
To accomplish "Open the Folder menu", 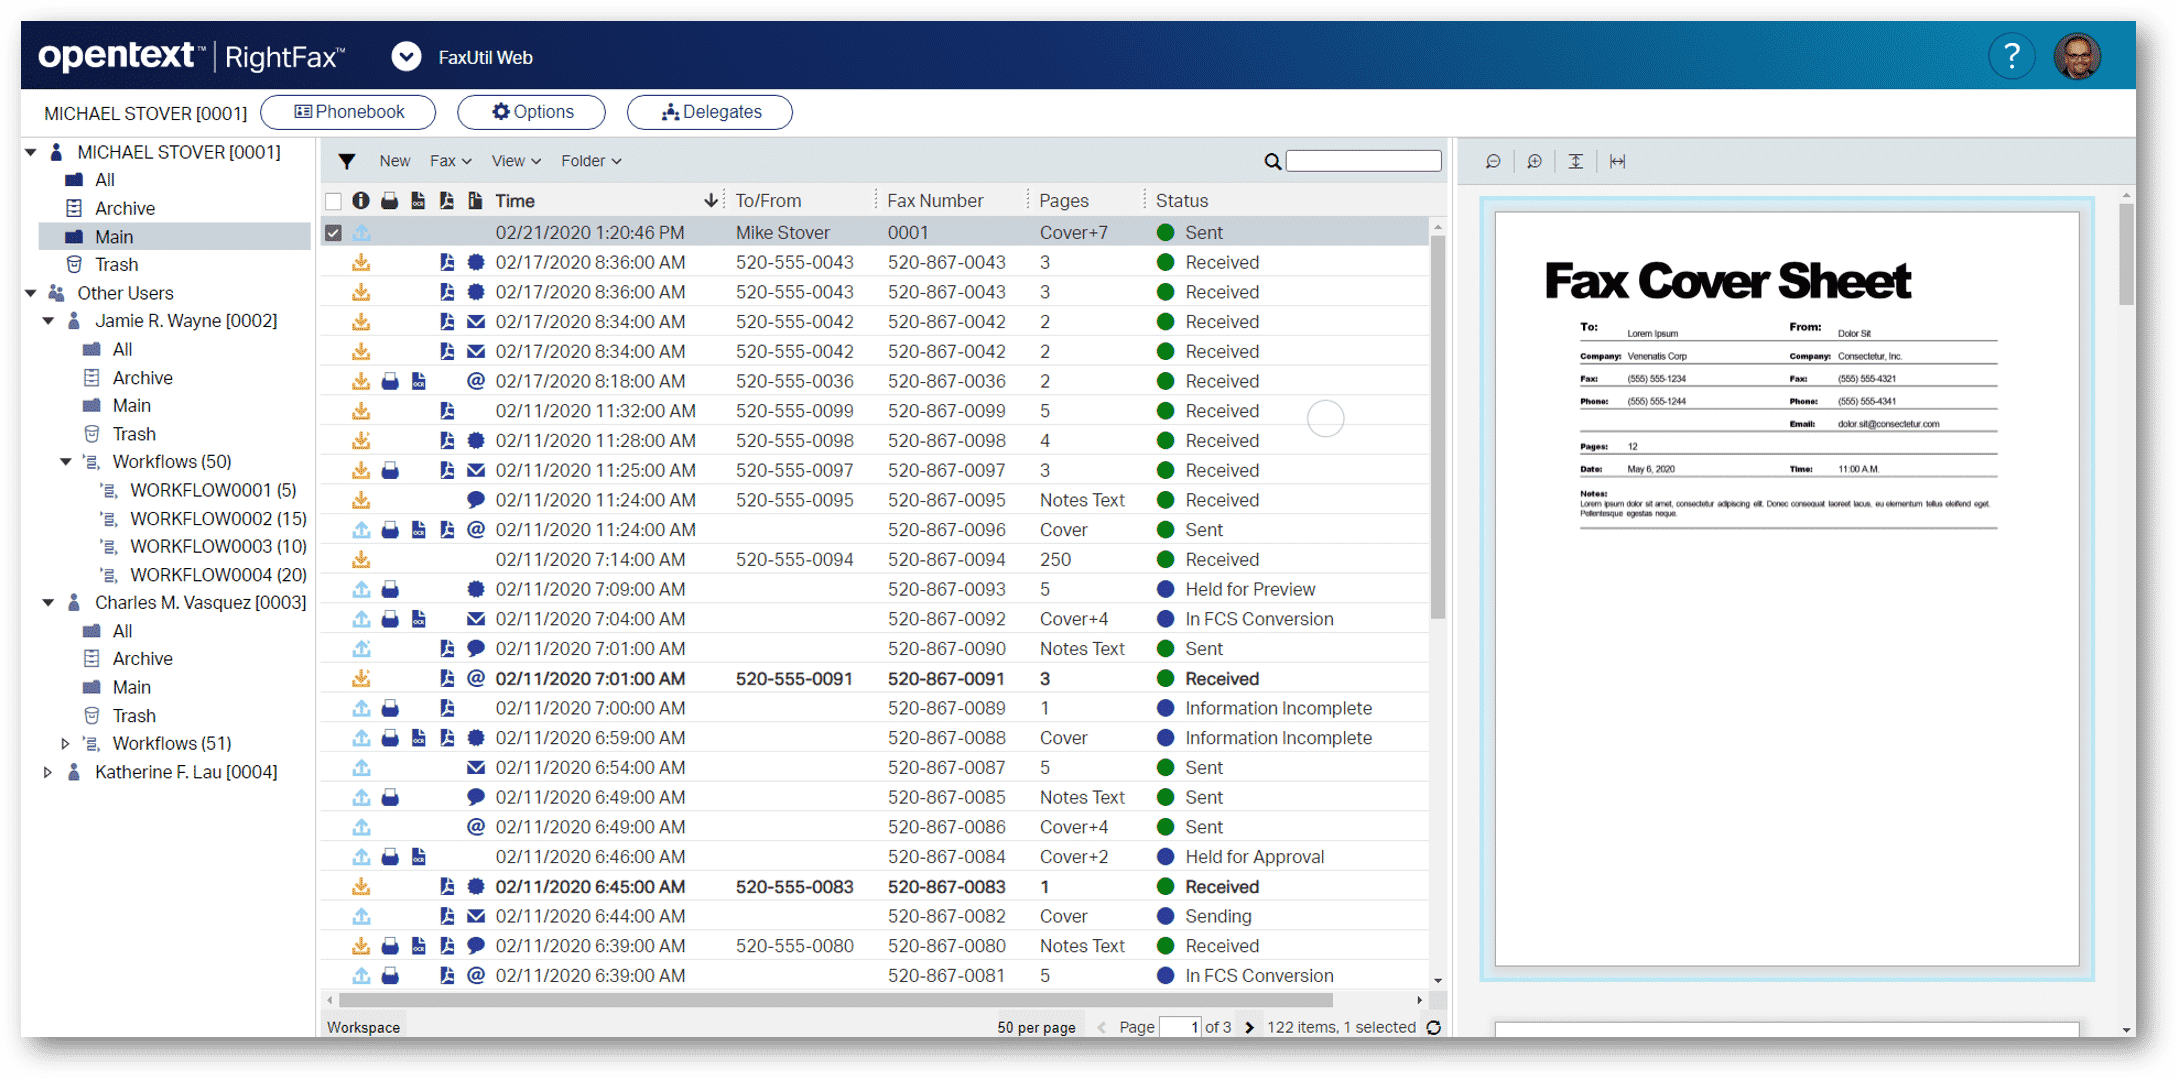I will click(x=589, y=160).
